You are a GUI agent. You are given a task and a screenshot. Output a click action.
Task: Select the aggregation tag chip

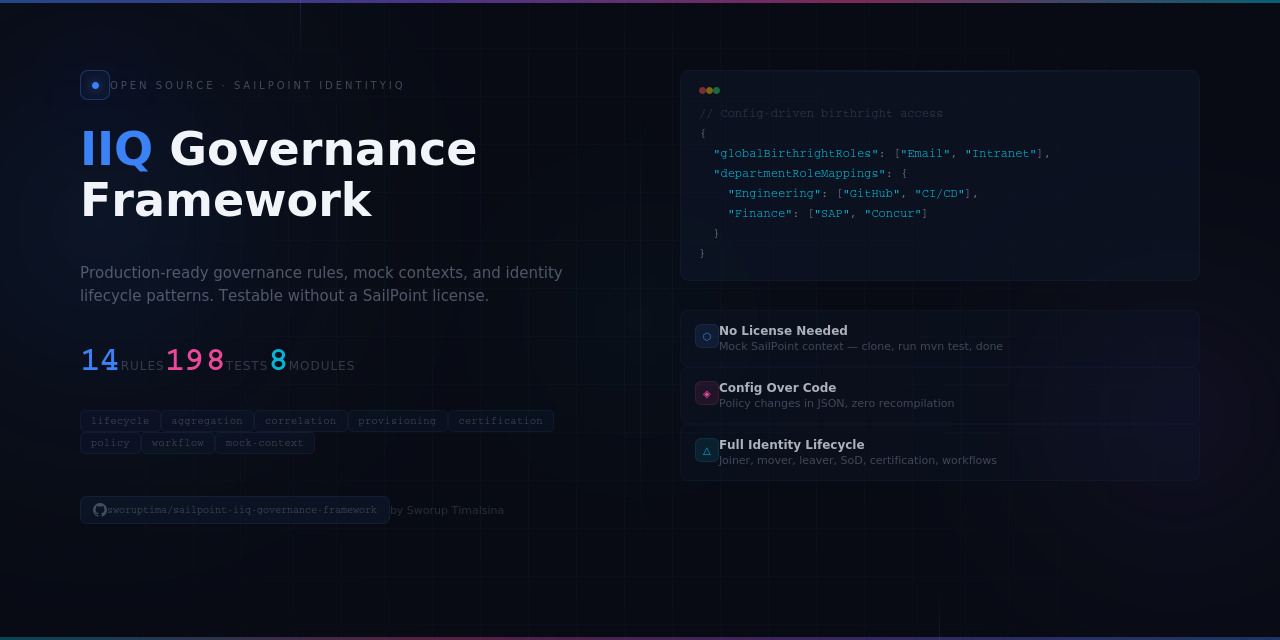[206, 421]
